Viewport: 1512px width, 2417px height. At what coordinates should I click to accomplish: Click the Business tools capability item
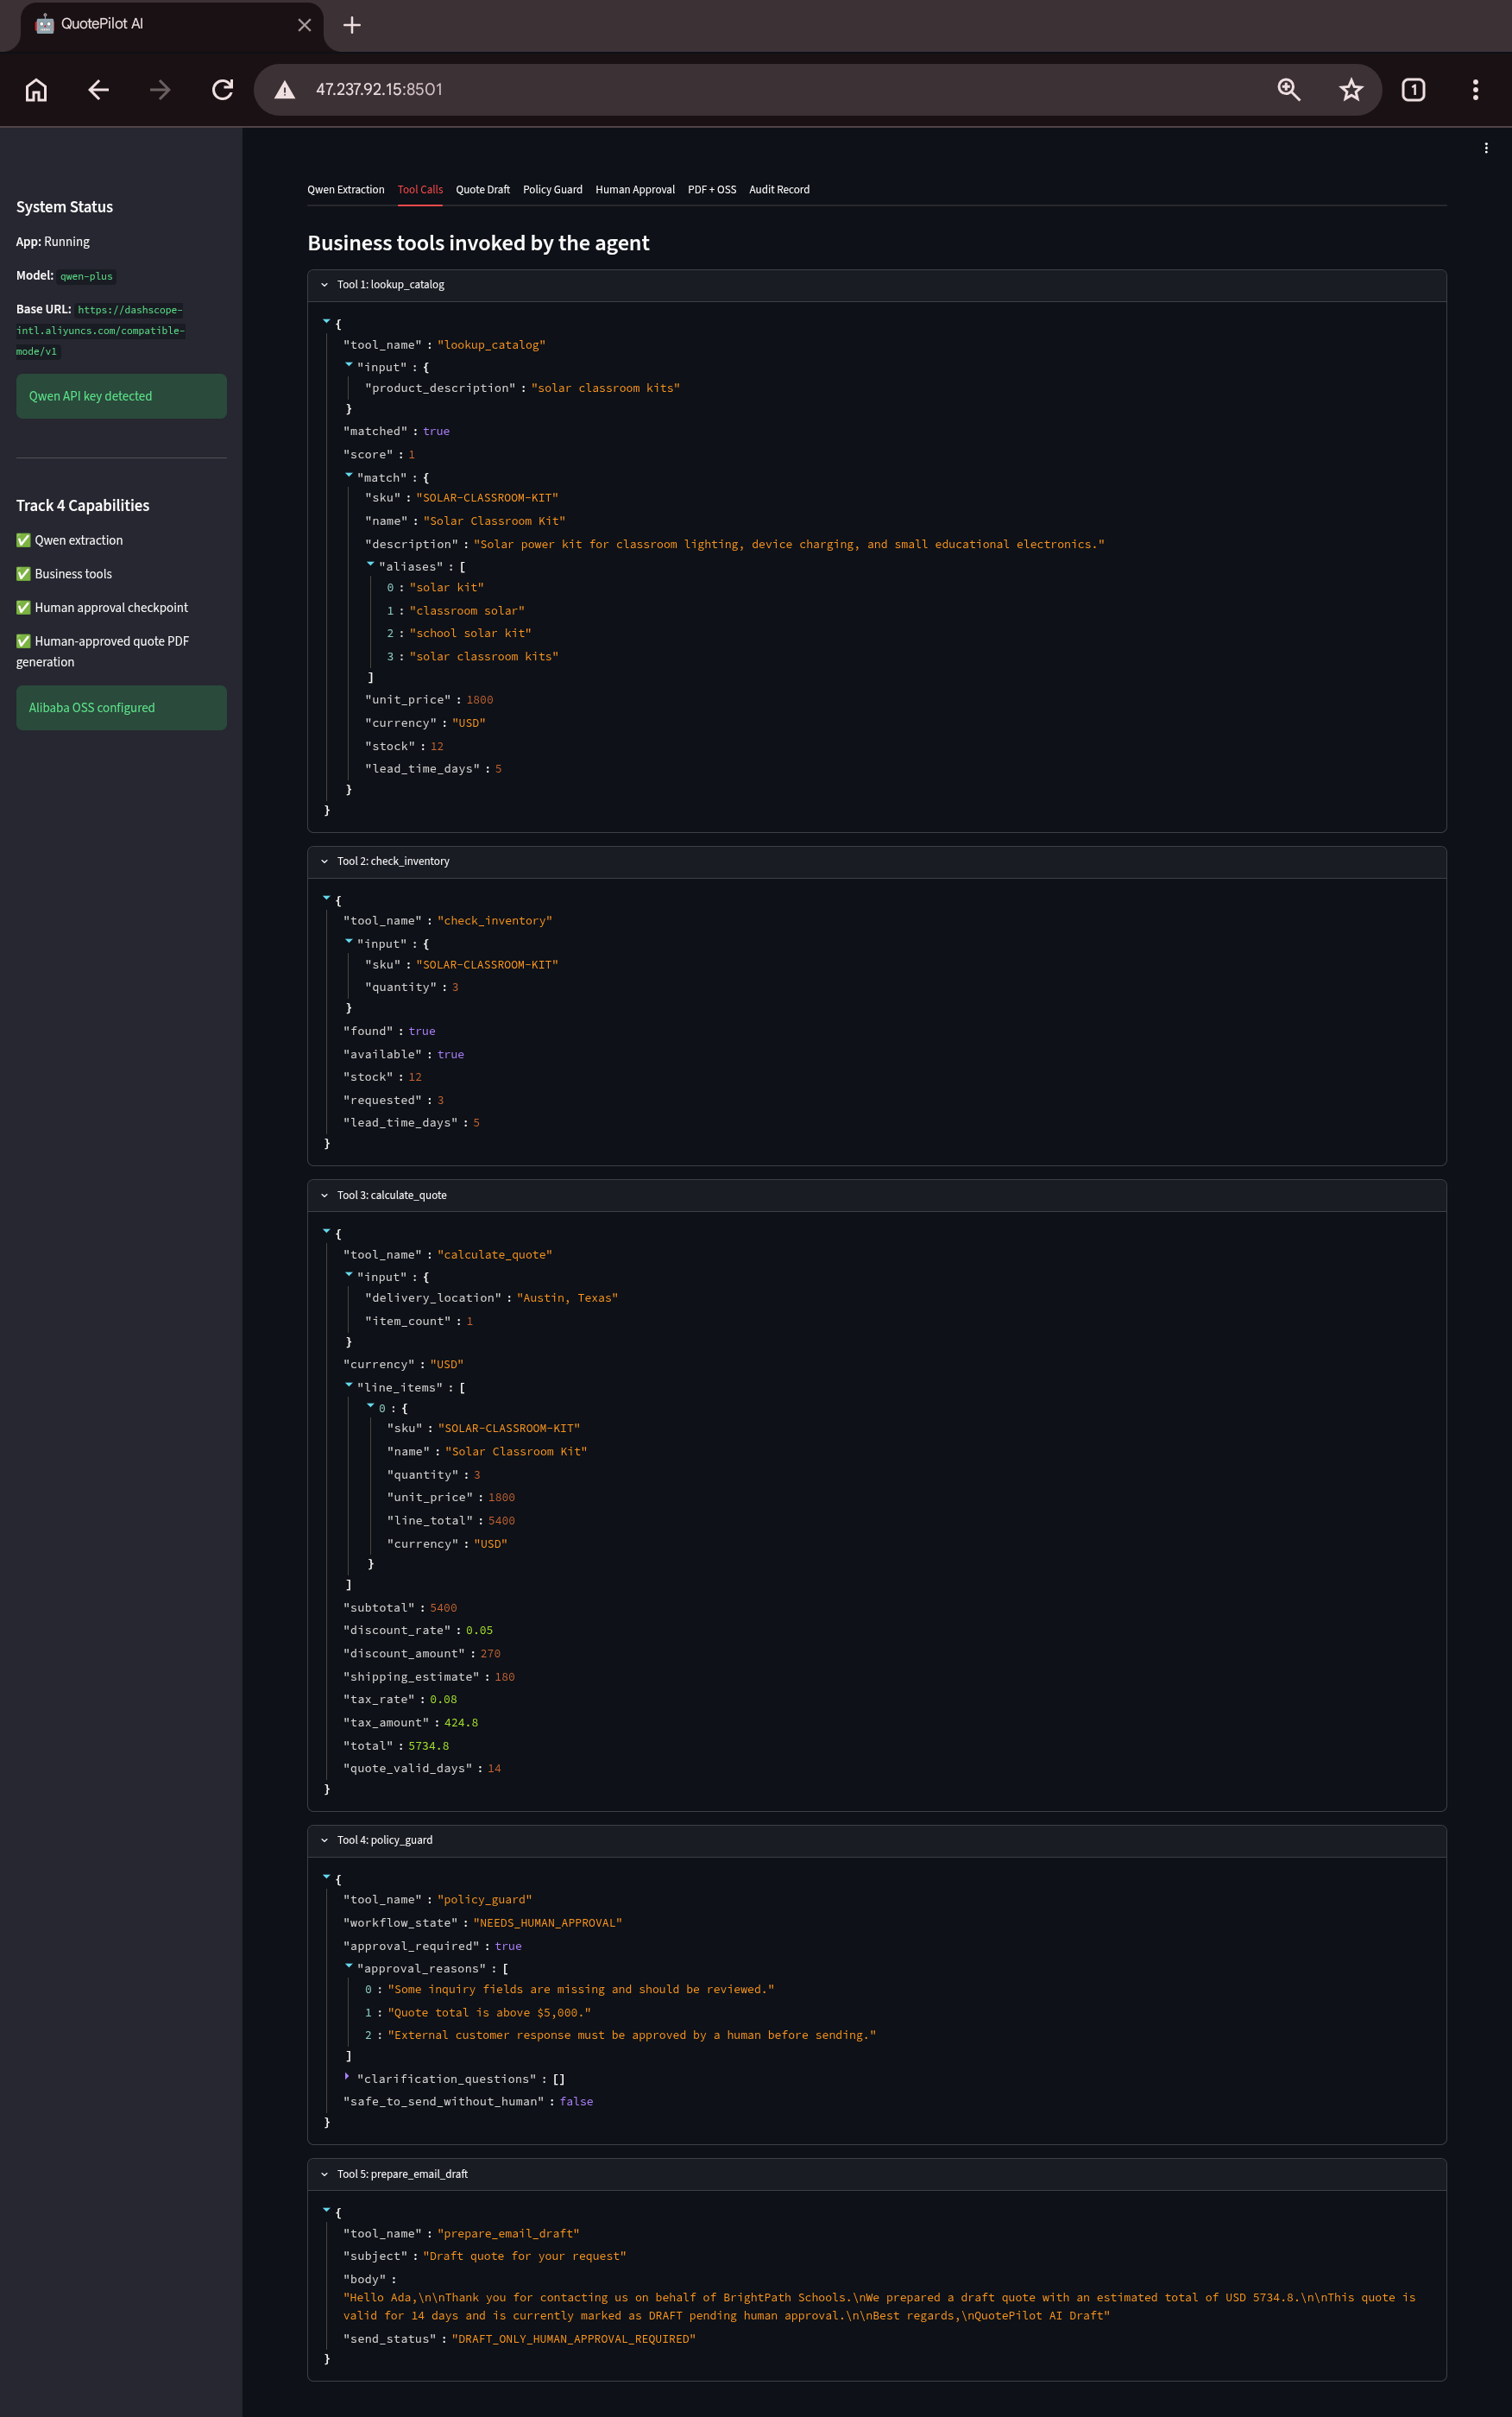[64, 574]
